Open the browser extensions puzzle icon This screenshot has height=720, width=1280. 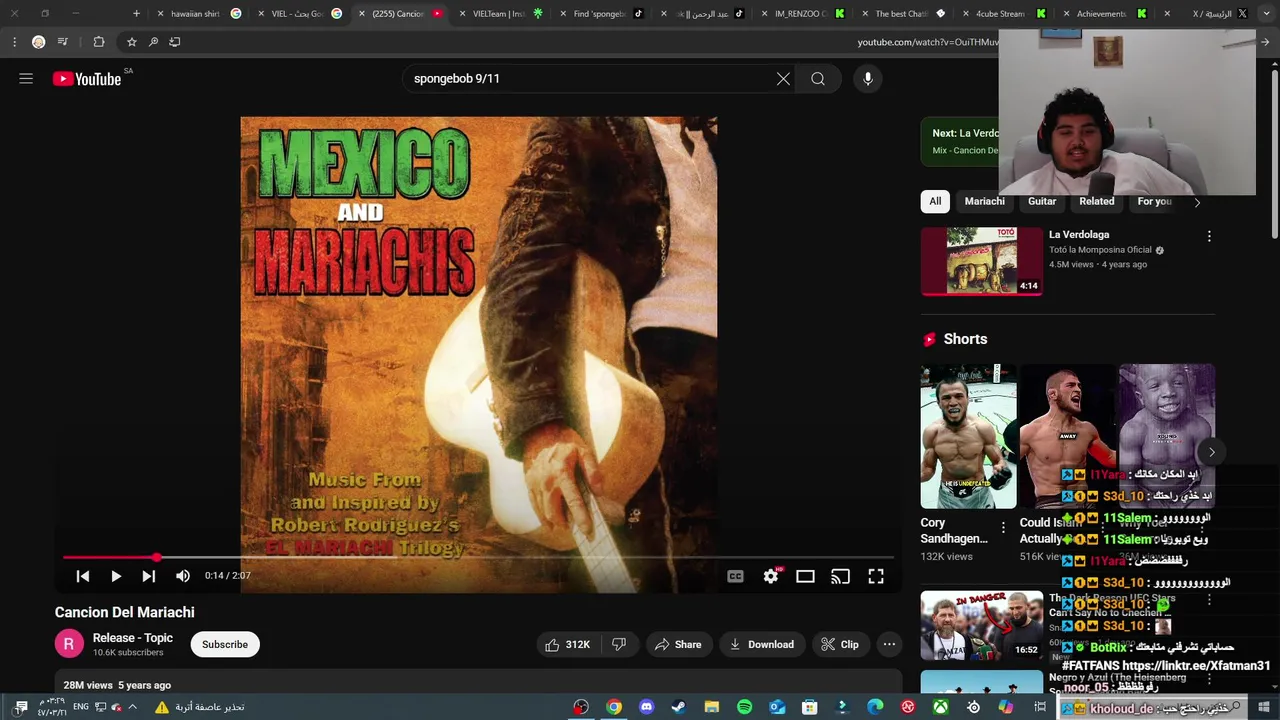tap(99, 42)
